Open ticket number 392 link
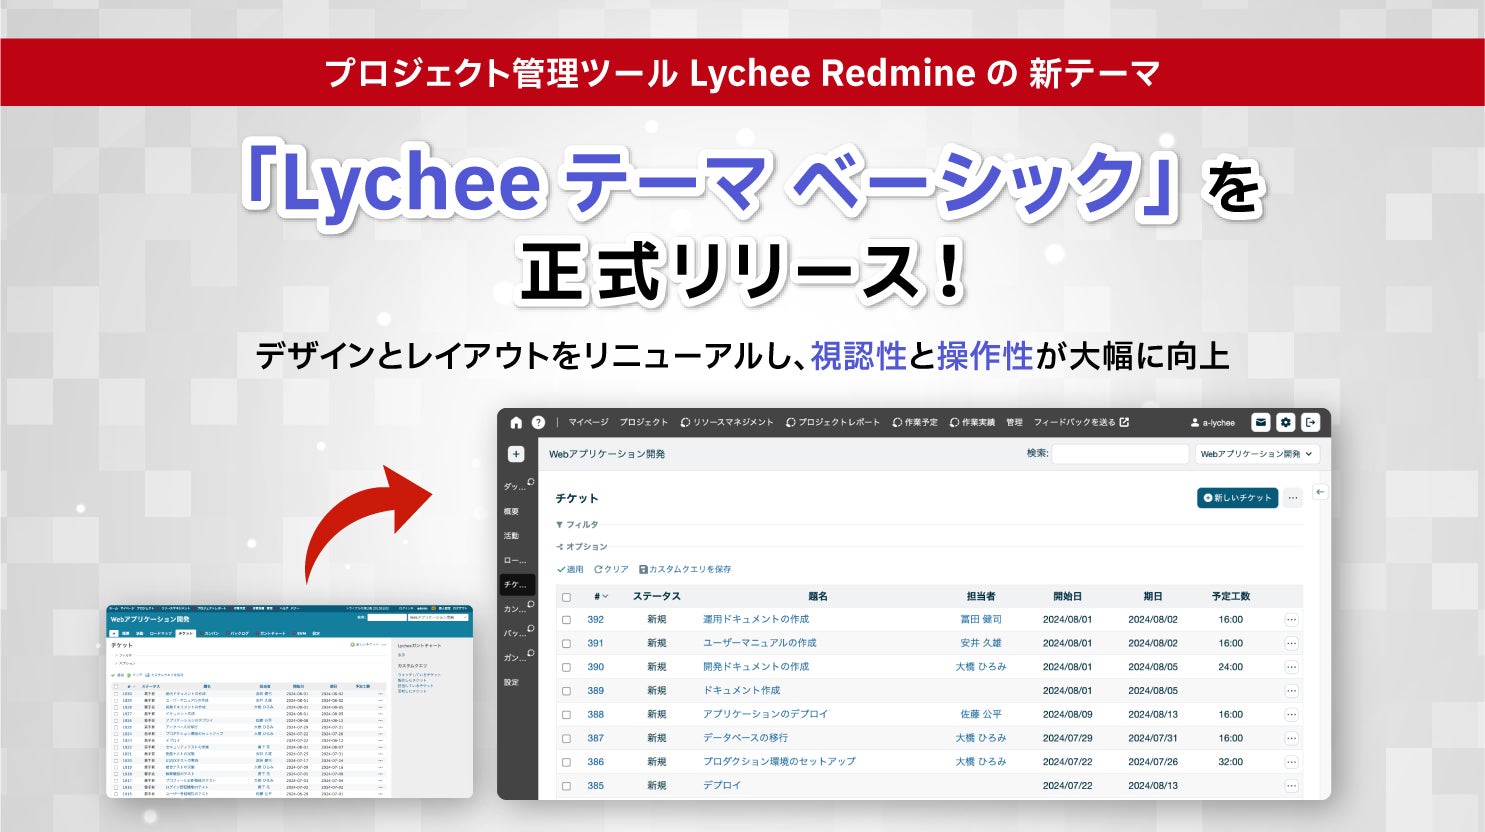 [x=596, y=620]
